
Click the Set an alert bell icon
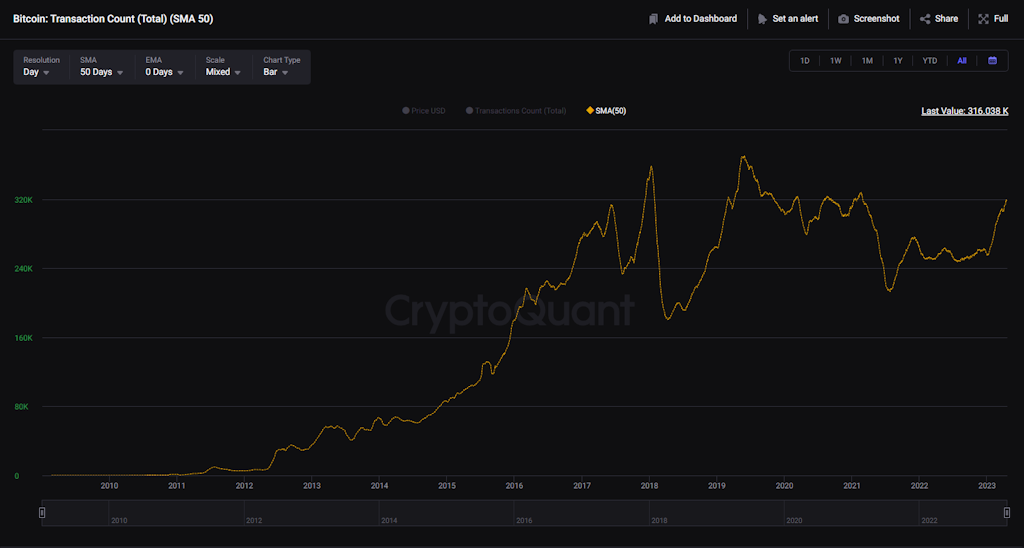763,19
